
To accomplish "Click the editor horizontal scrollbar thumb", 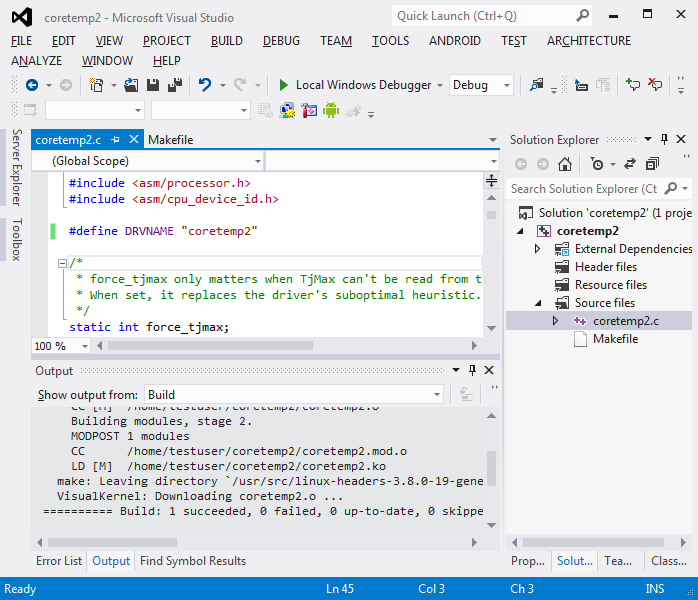I will point(210,346).
